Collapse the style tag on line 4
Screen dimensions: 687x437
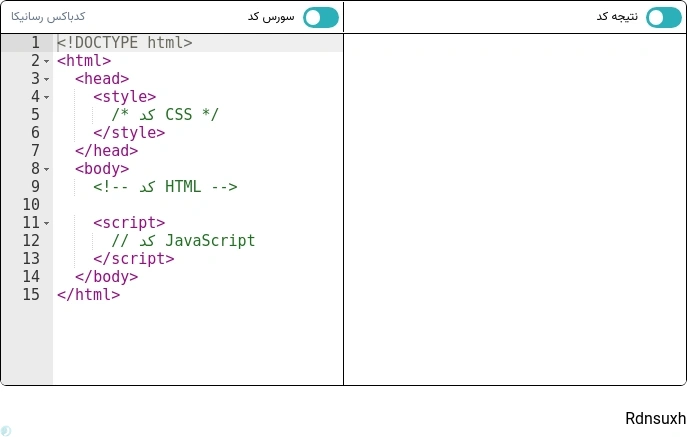pos(46,97)
